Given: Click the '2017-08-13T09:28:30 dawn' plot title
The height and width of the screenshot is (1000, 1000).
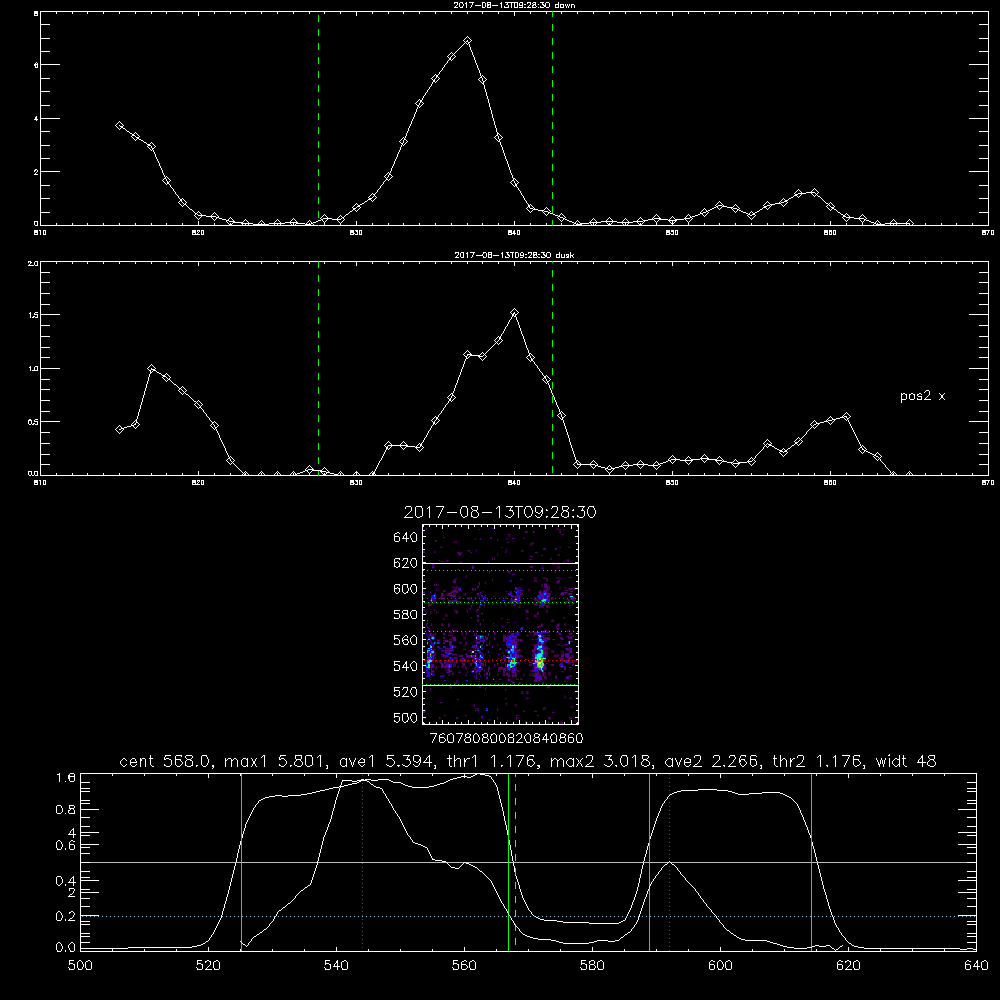Looking at the screenshot, I should click(x=514, y=5).
